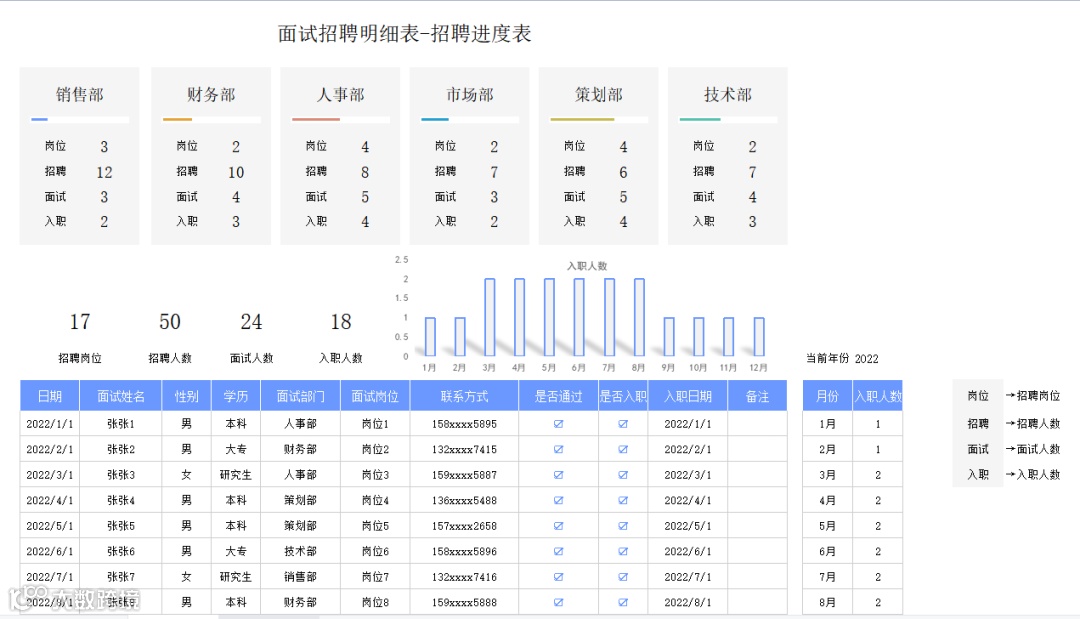Select phone cell 136xxxx5488

(x=464, y=501)
